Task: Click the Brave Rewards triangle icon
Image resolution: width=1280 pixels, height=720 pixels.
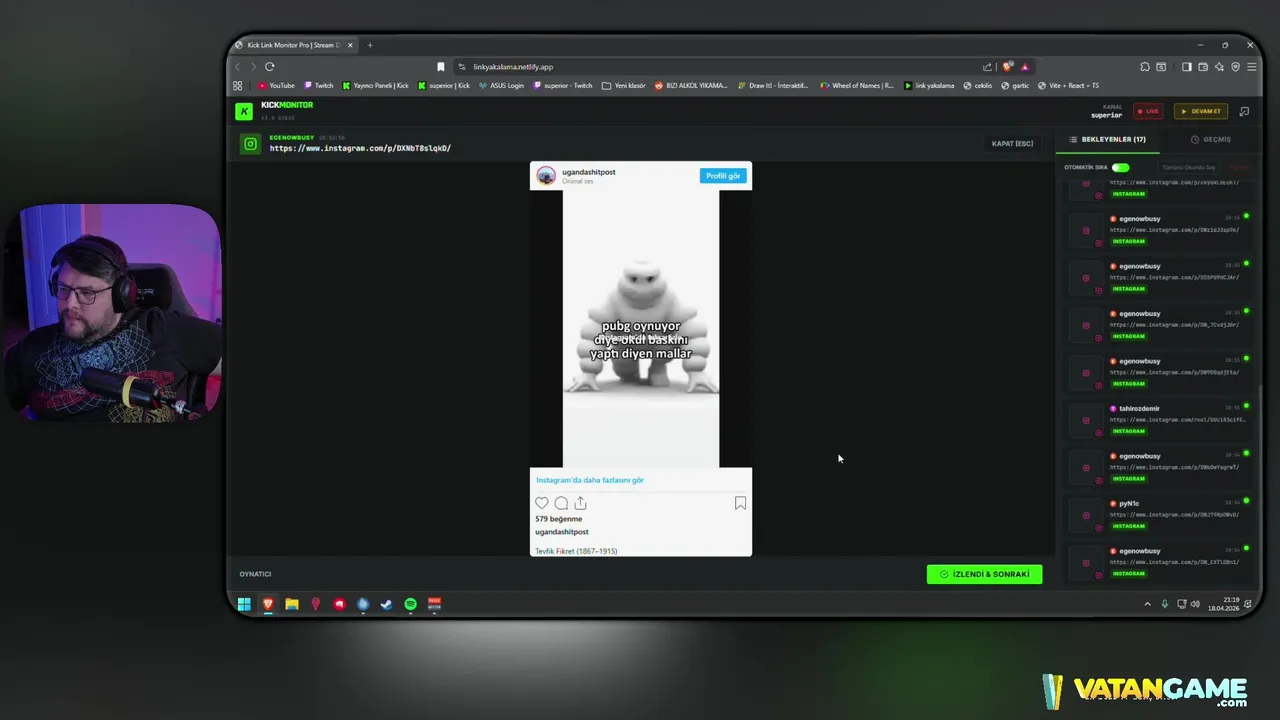Action: 1024,67
